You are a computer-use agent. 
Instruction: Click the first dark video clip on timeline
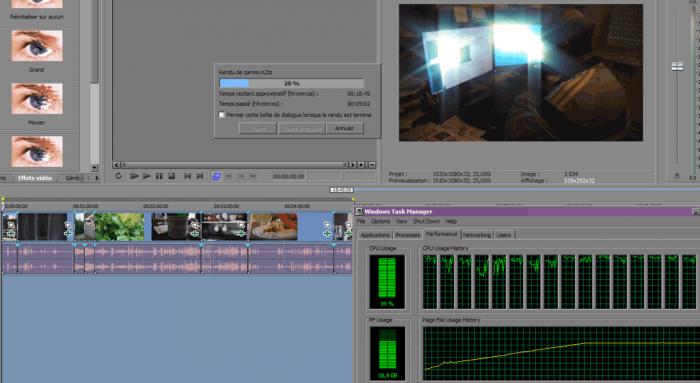tap(42, 226)
